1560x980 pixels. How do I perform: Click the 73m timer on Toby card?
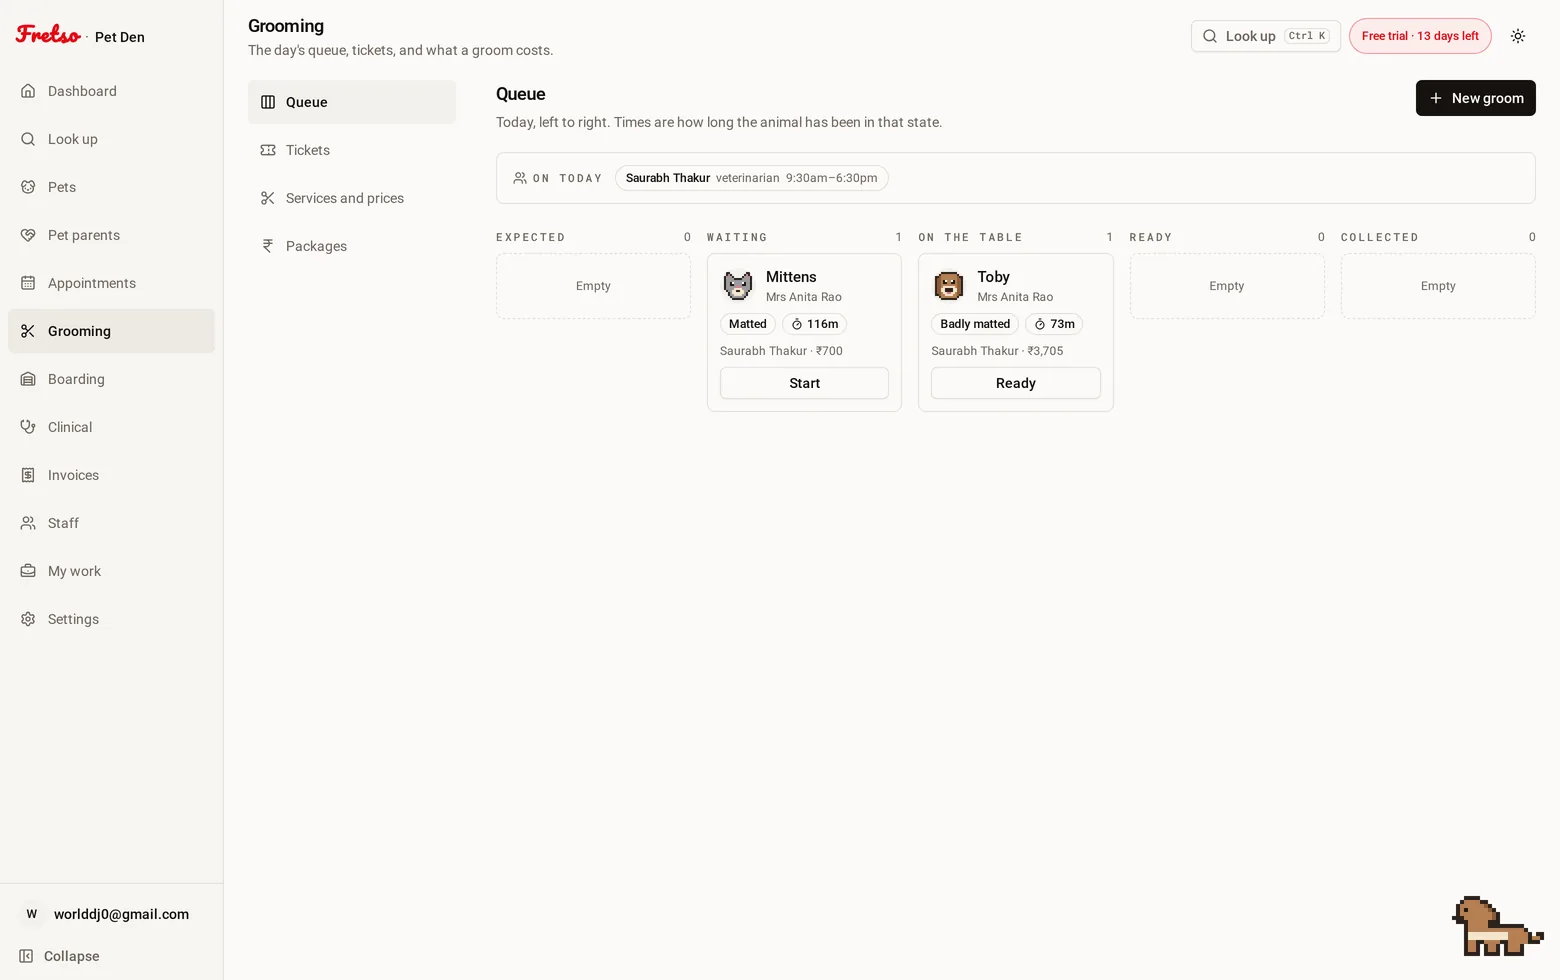1054,324
